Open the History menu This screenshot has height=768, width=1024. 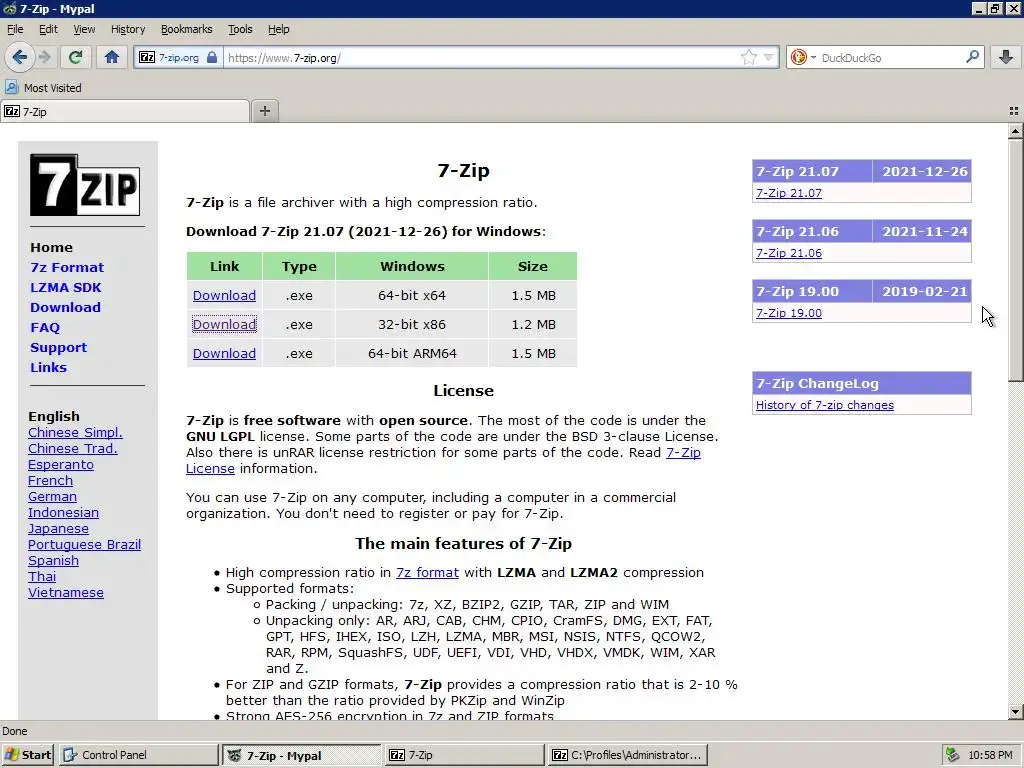click(127, 29)
